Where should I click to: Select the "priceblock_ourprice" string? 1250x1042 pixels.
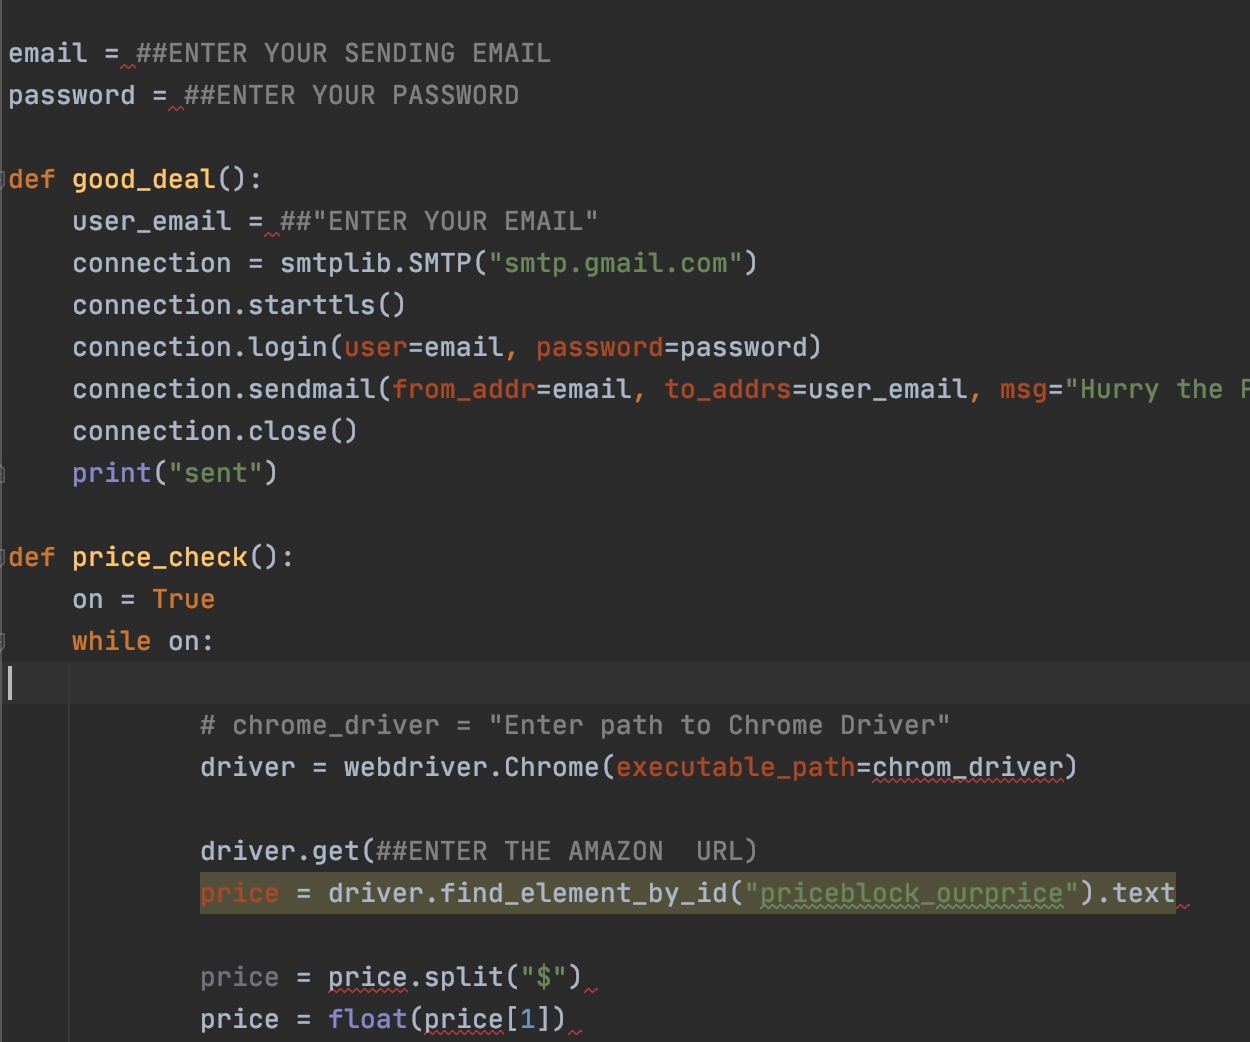point(911,893)
